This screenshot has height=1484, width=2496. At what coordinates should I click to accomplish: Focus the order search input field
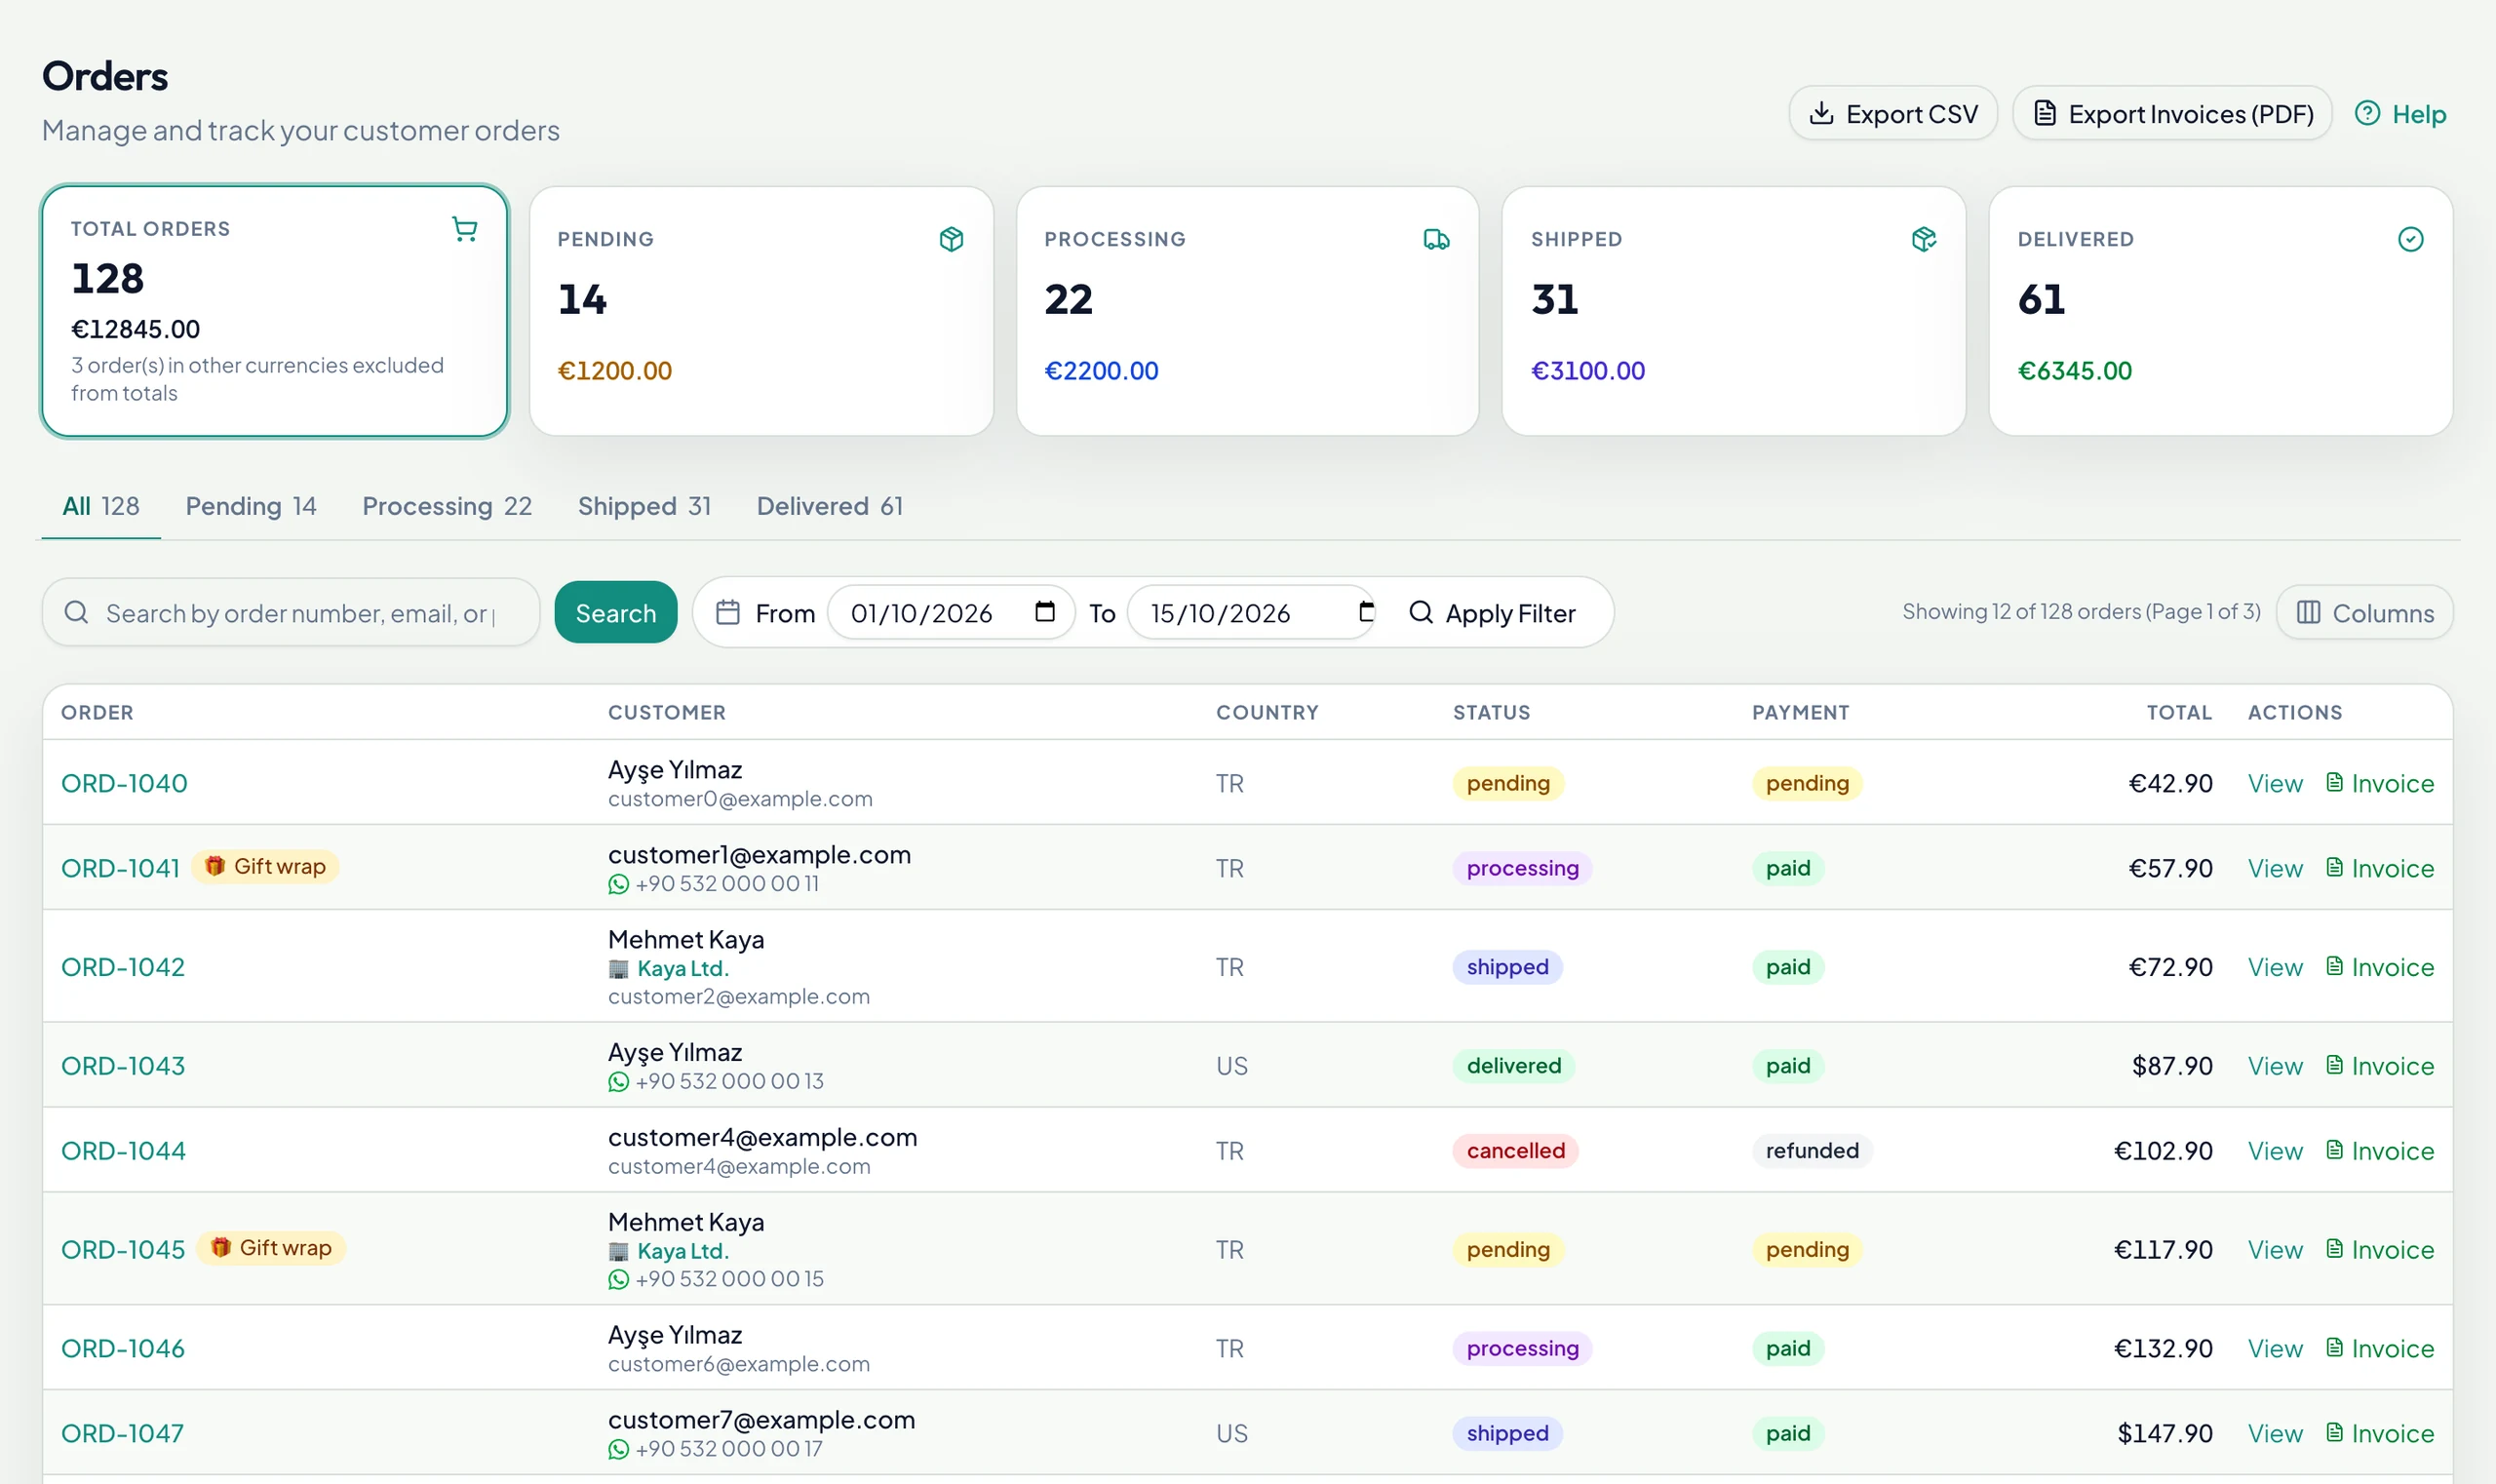point(291,612)
